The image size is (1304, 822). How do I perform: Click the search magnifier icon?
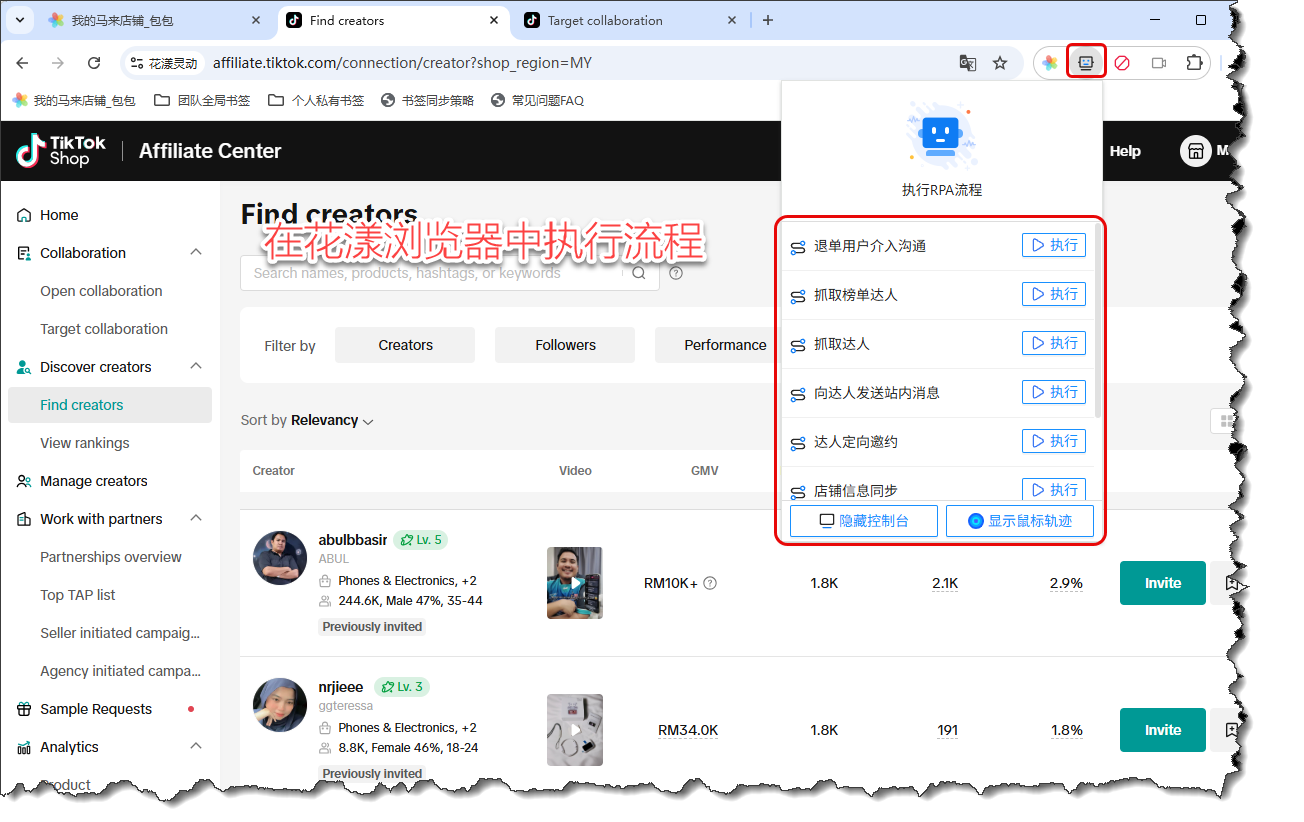(639, 273)
